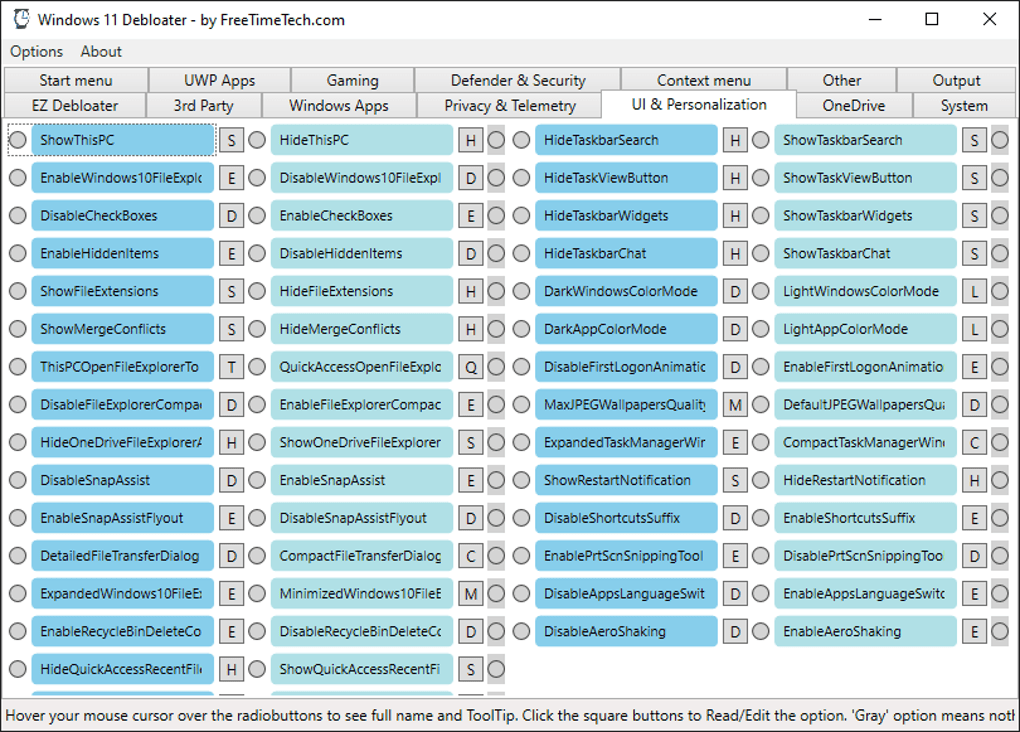Open the Gaming tab
This screenshot has width=1020, height=732.
(x=352, y=80)
